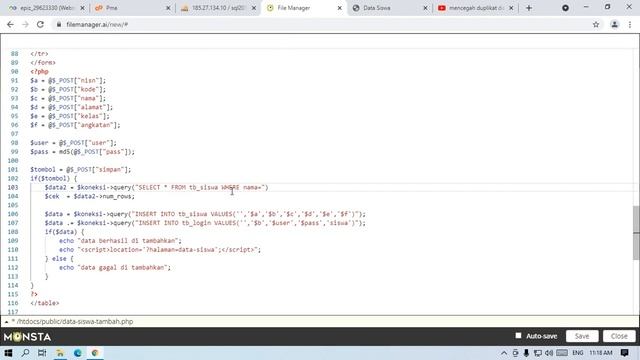Open the Chrome three-dot menu
The width and height of the screenshot is (640, 360).
(x=630, y=24)
